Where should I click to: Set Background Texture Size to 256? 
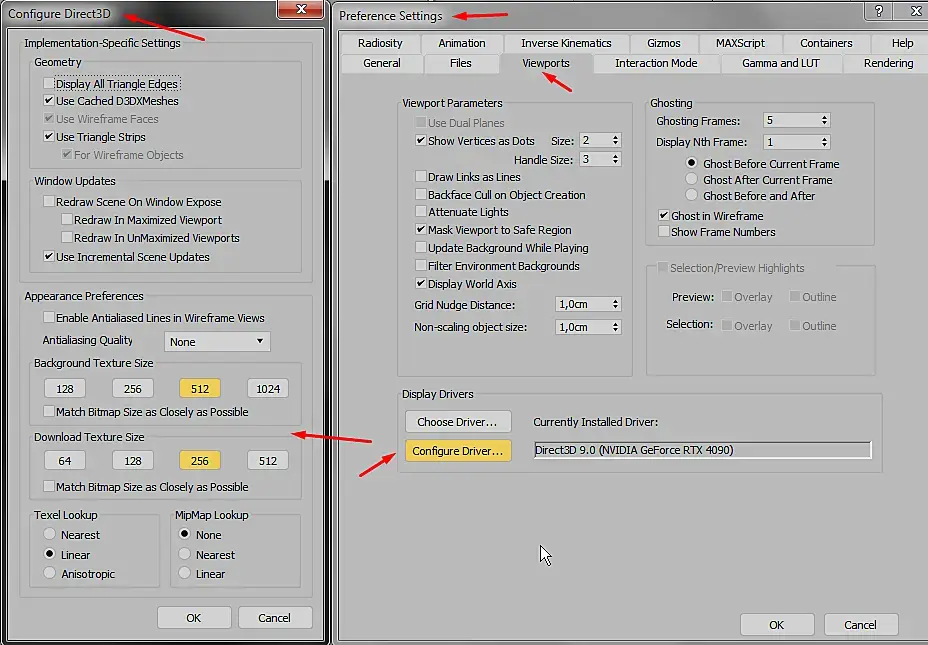(133, 389)
